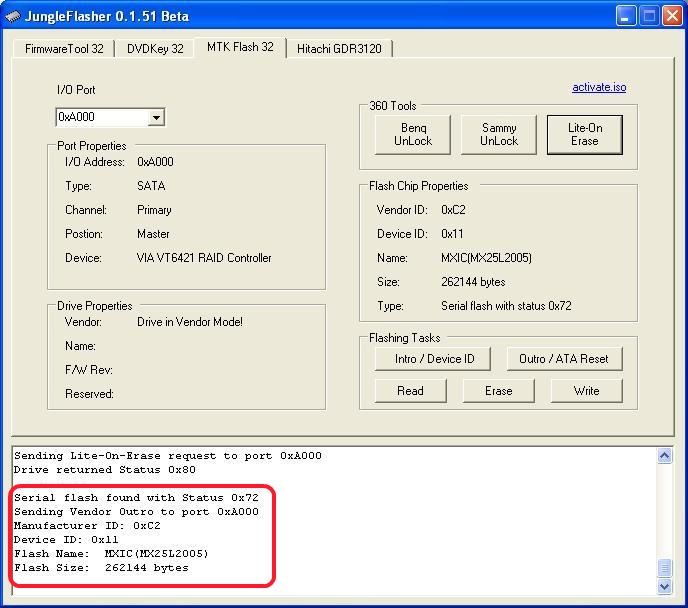Viewport: 688px width, 608px height.
Task: Click the Lite-On Erase button
Action: [x=585, y=135]
